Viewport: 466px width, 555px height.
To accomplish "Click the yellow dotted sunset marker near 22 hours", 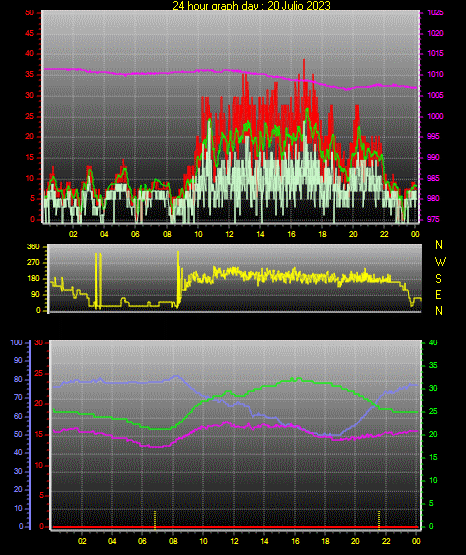I will click(x=379, y=520).
